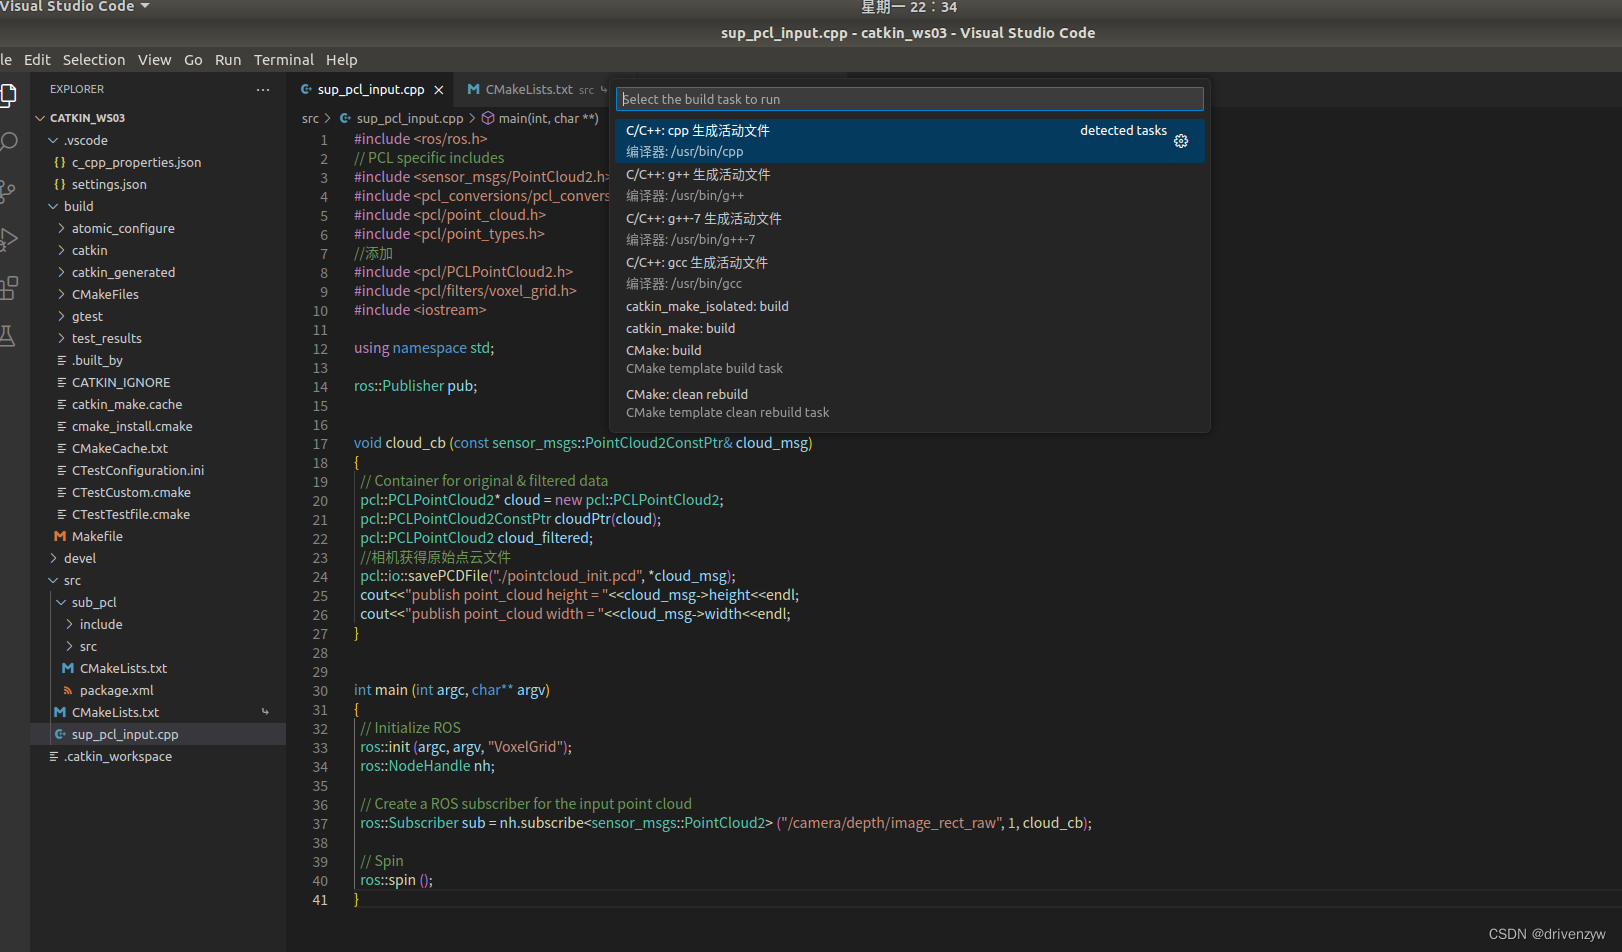Viewport: 1622px width, 952px height.
Task: Open the Source Control panel
Action: pos(10,190)
